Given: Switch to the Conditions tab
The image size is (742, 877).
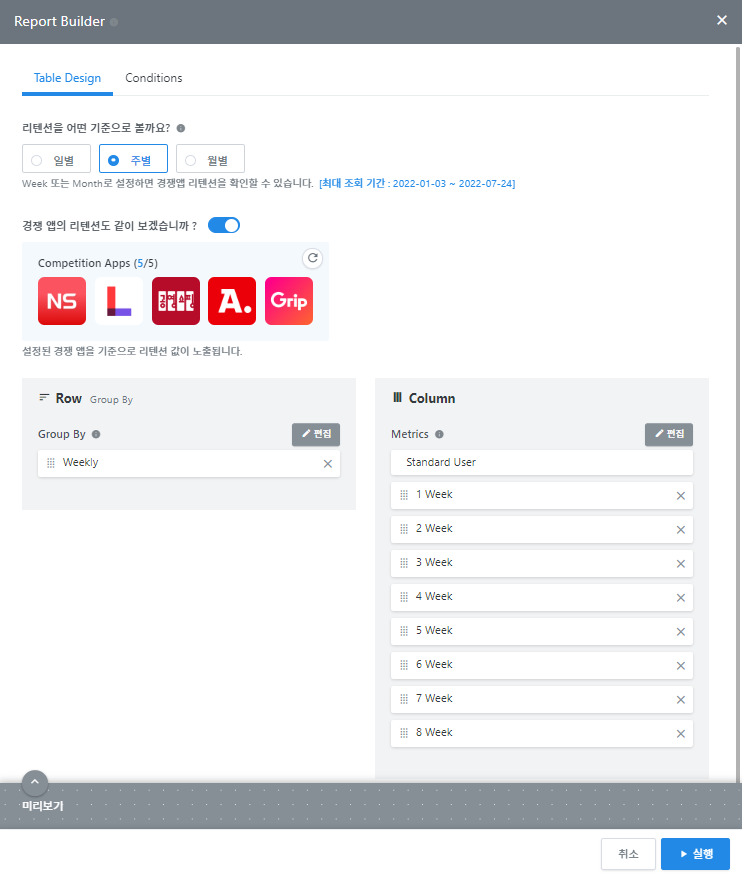Looking at the screenshot, I should 154,78.
